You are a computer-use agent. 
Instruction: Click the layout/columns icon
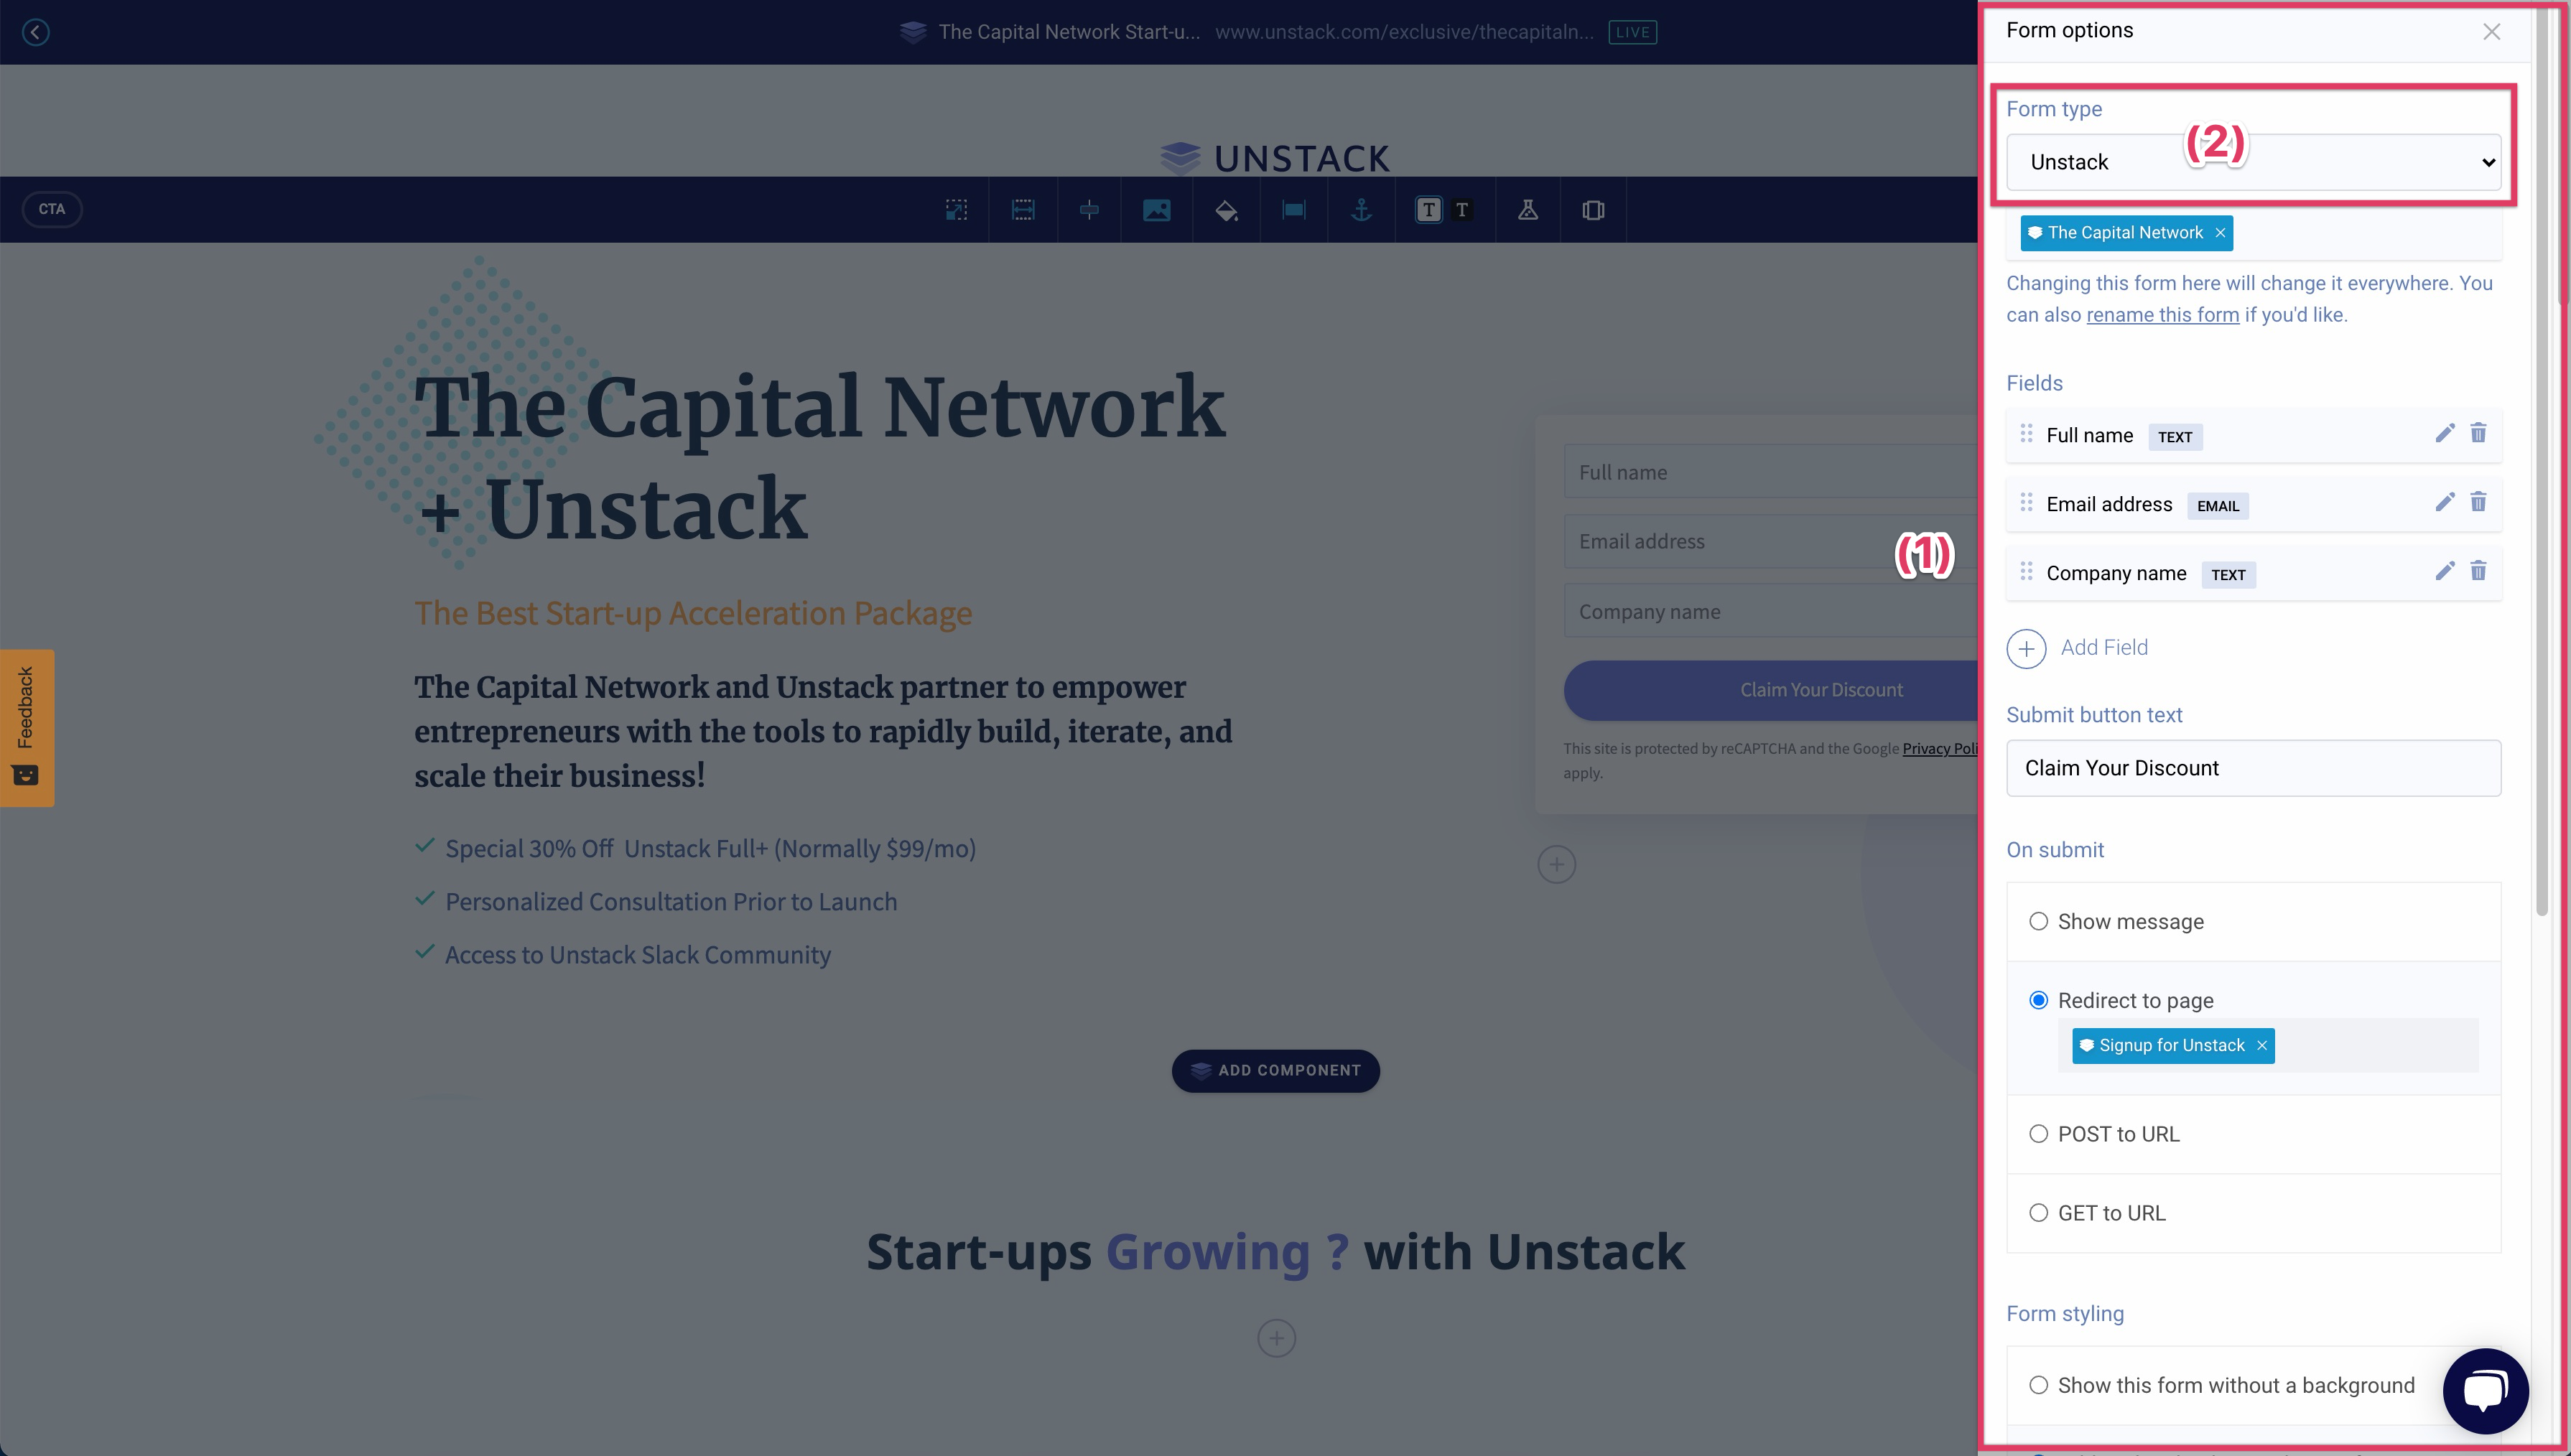(1591, 208)
